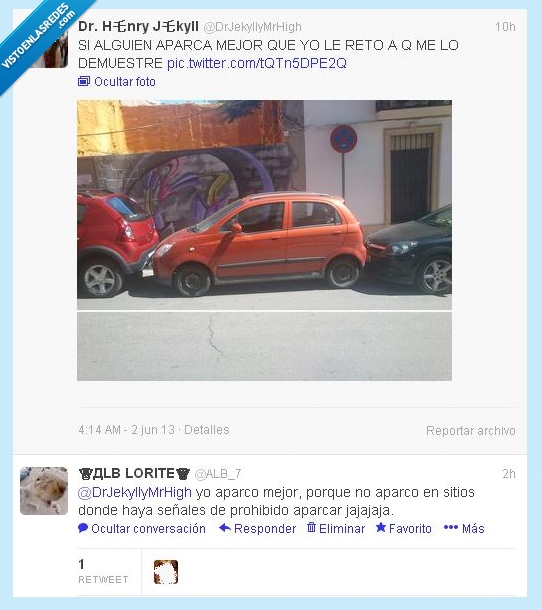Open the Detalles link
Image resolution: width=542 pixels, height=610 pixels.
pyautogui.click(x=207, y=429)
